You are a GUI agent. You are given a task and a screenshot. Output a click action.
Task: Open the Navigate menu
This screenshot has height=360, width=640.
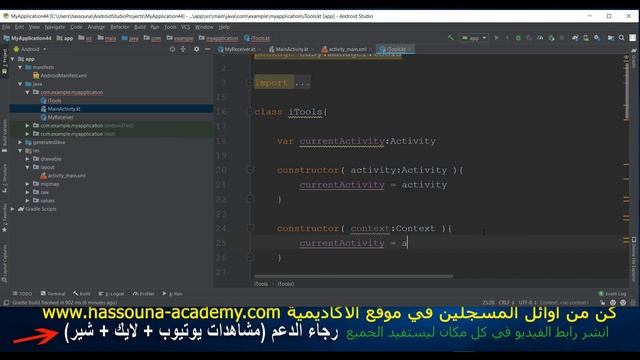(55, 27)
